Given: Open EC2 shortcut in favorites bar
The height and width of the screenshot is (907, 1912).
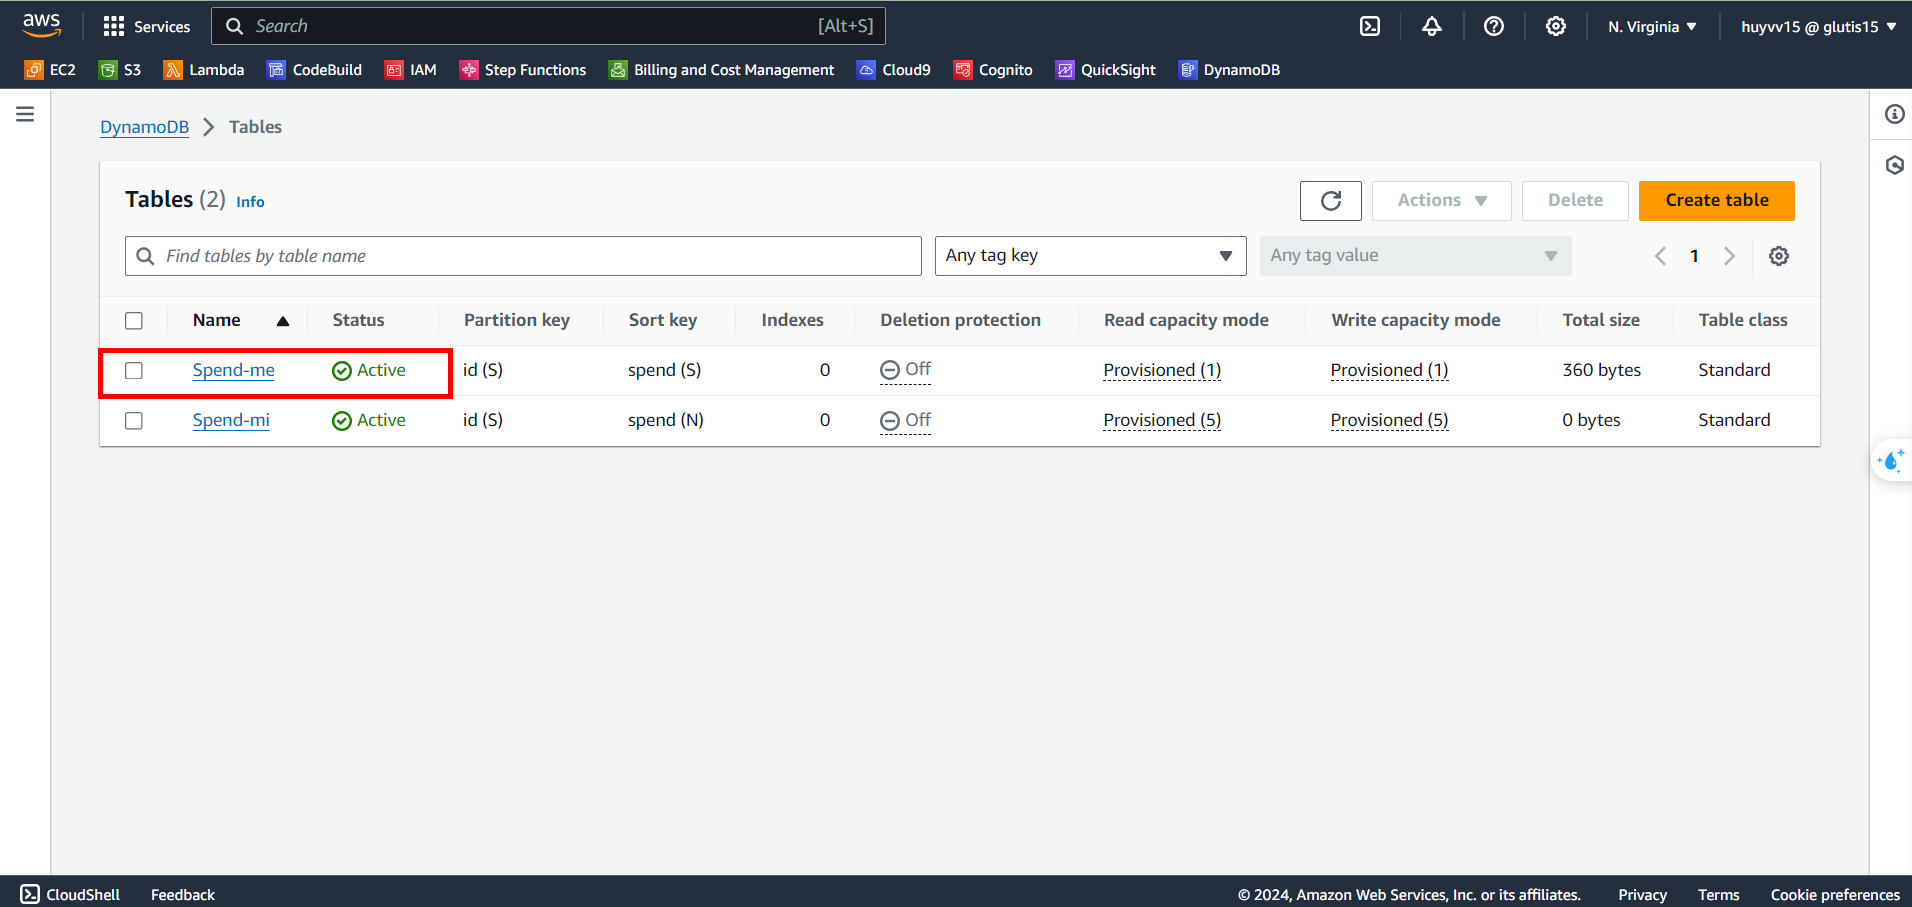Looking at the screenshot, I should tap(50, 70).
